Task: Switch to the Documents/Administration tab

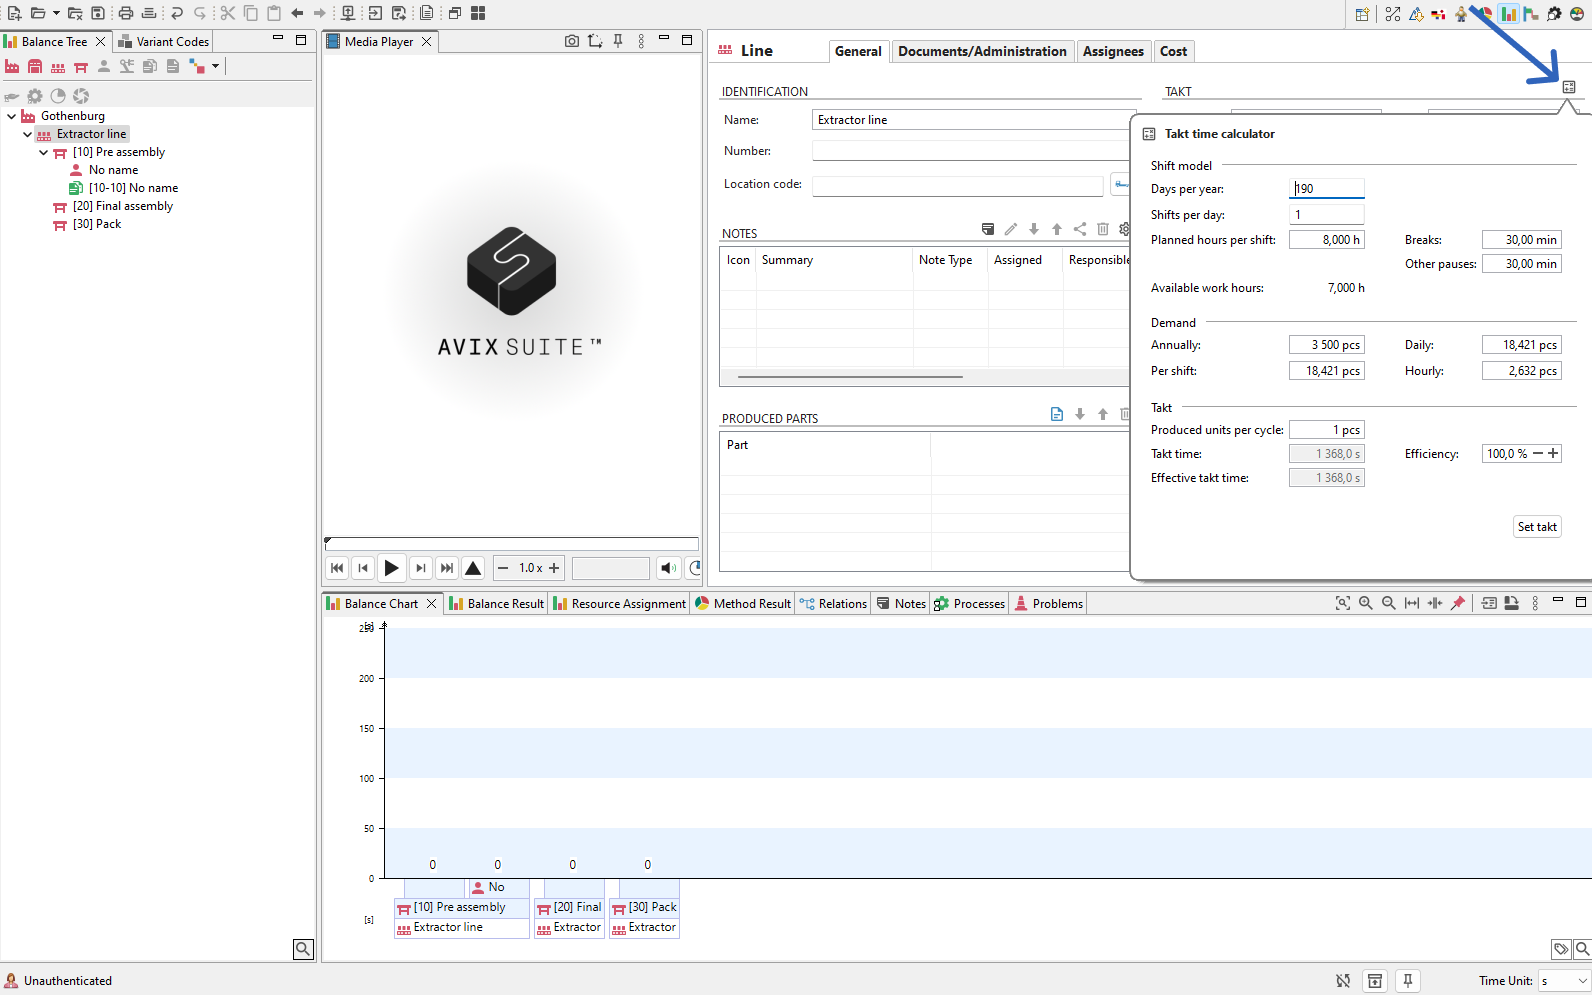Action: coord(981,51)
